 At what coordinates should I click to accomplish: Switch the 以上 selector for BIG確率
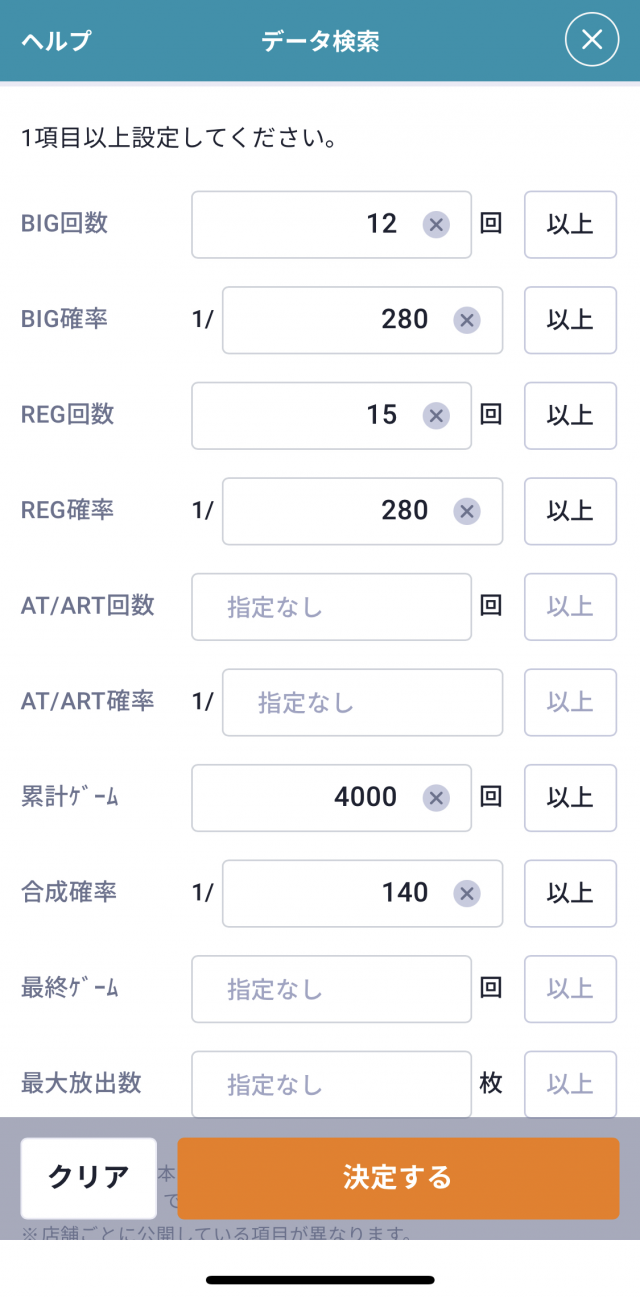pos(570,320)
